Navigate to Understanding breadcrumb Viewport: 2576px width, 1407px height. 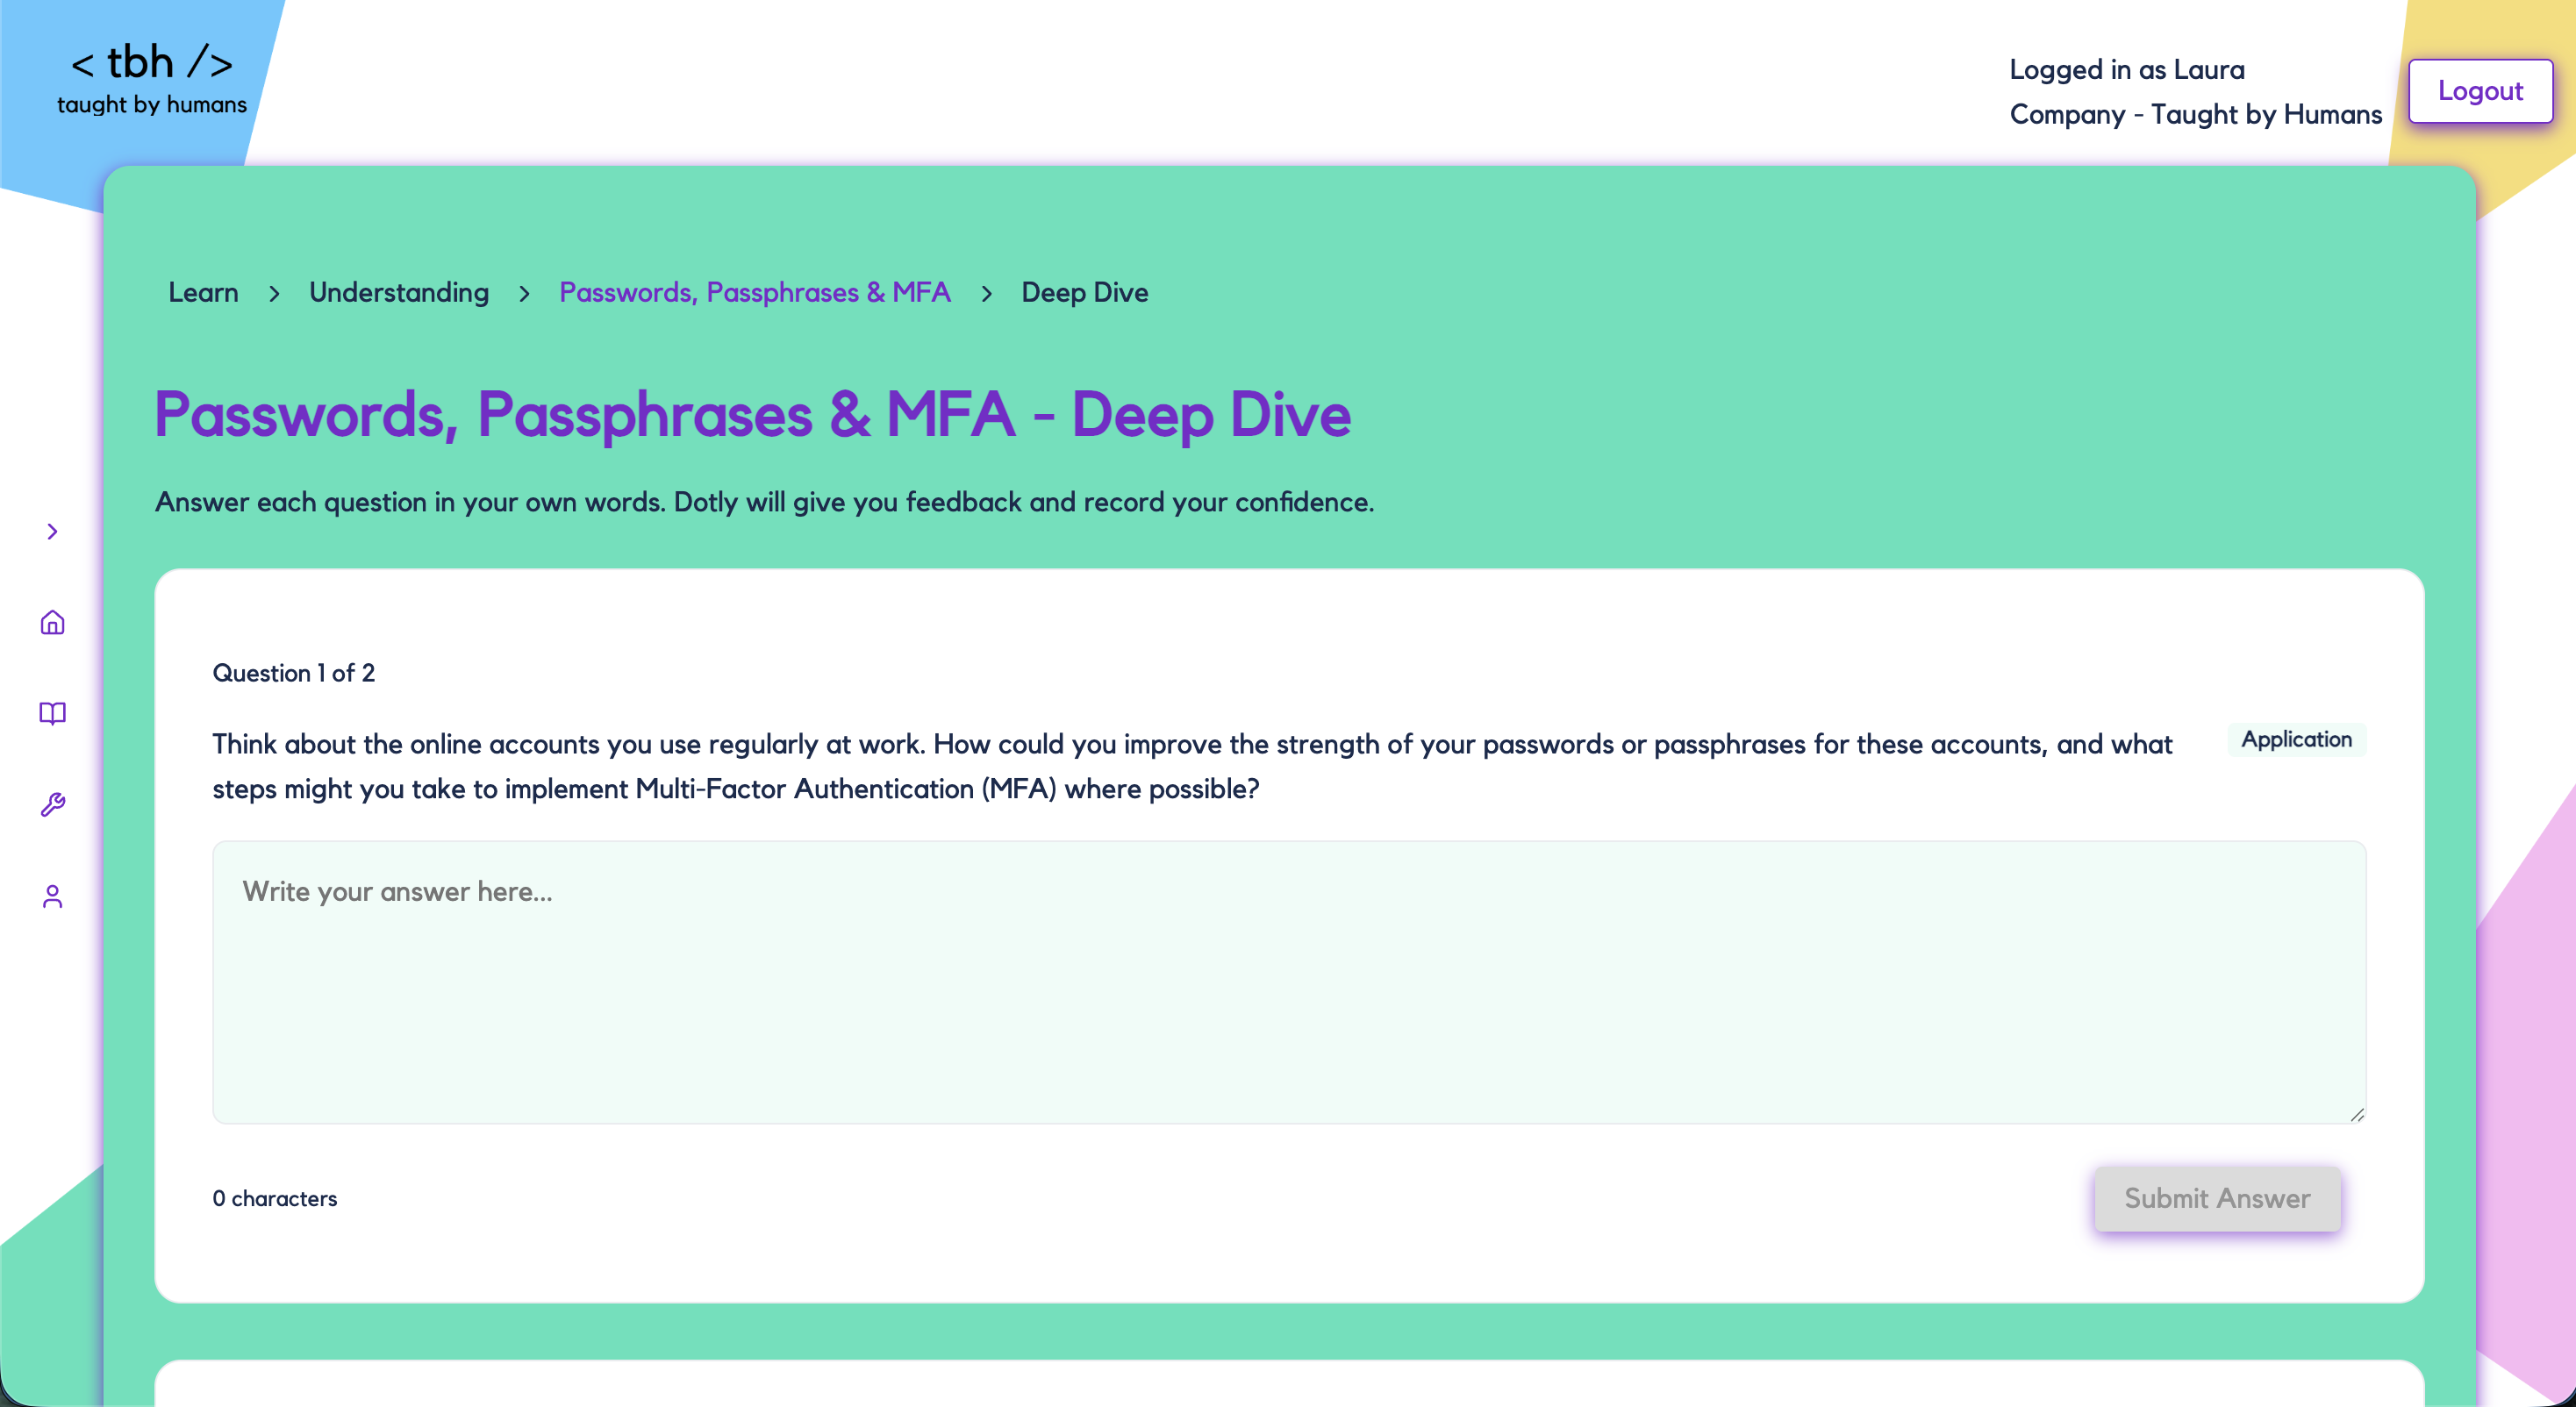tap(399, 292)
